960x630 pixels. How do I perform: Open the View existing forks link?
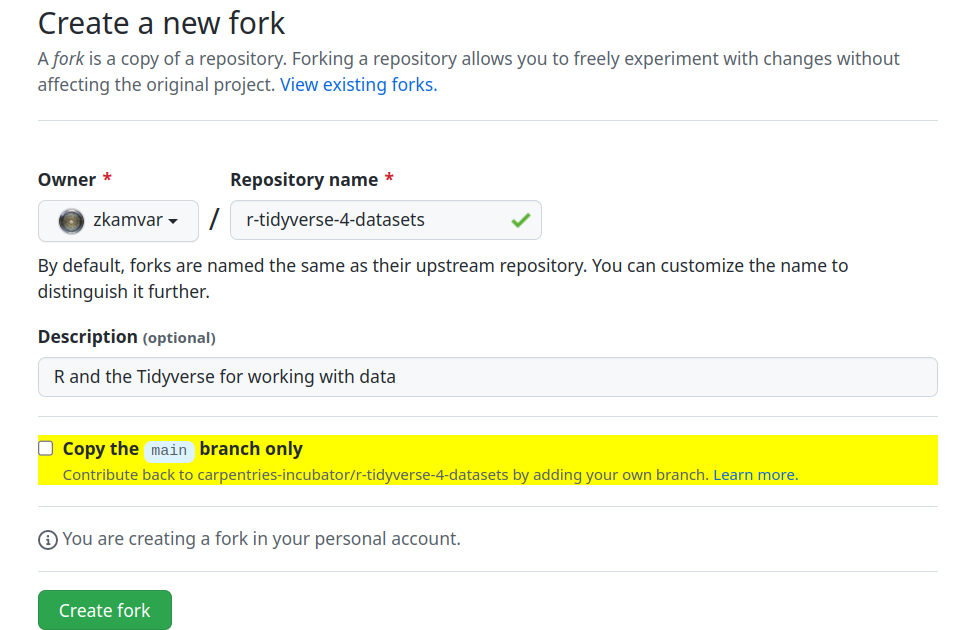click(357, 84)
